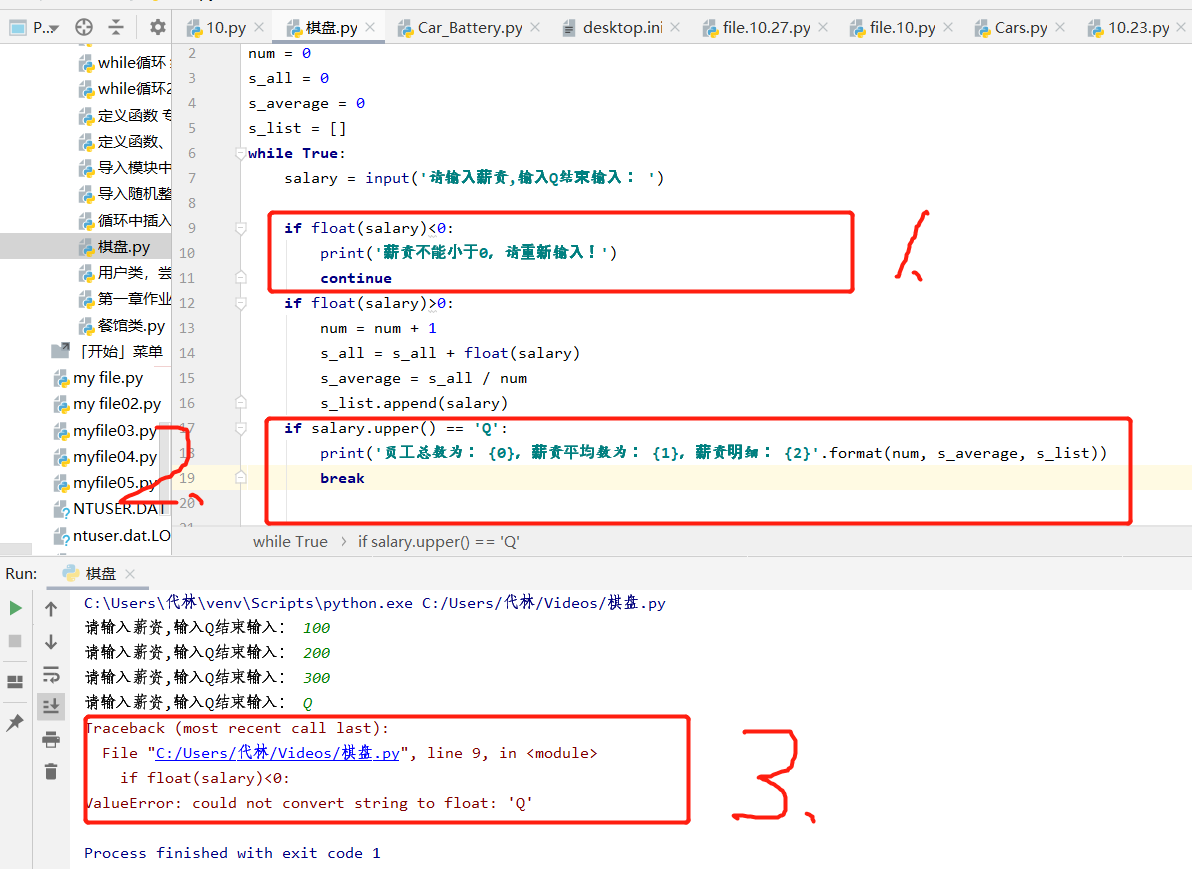Click the console input value 300
This screenshot has height=869, width=1192.
pyautogui.click(x=316, y=678)
